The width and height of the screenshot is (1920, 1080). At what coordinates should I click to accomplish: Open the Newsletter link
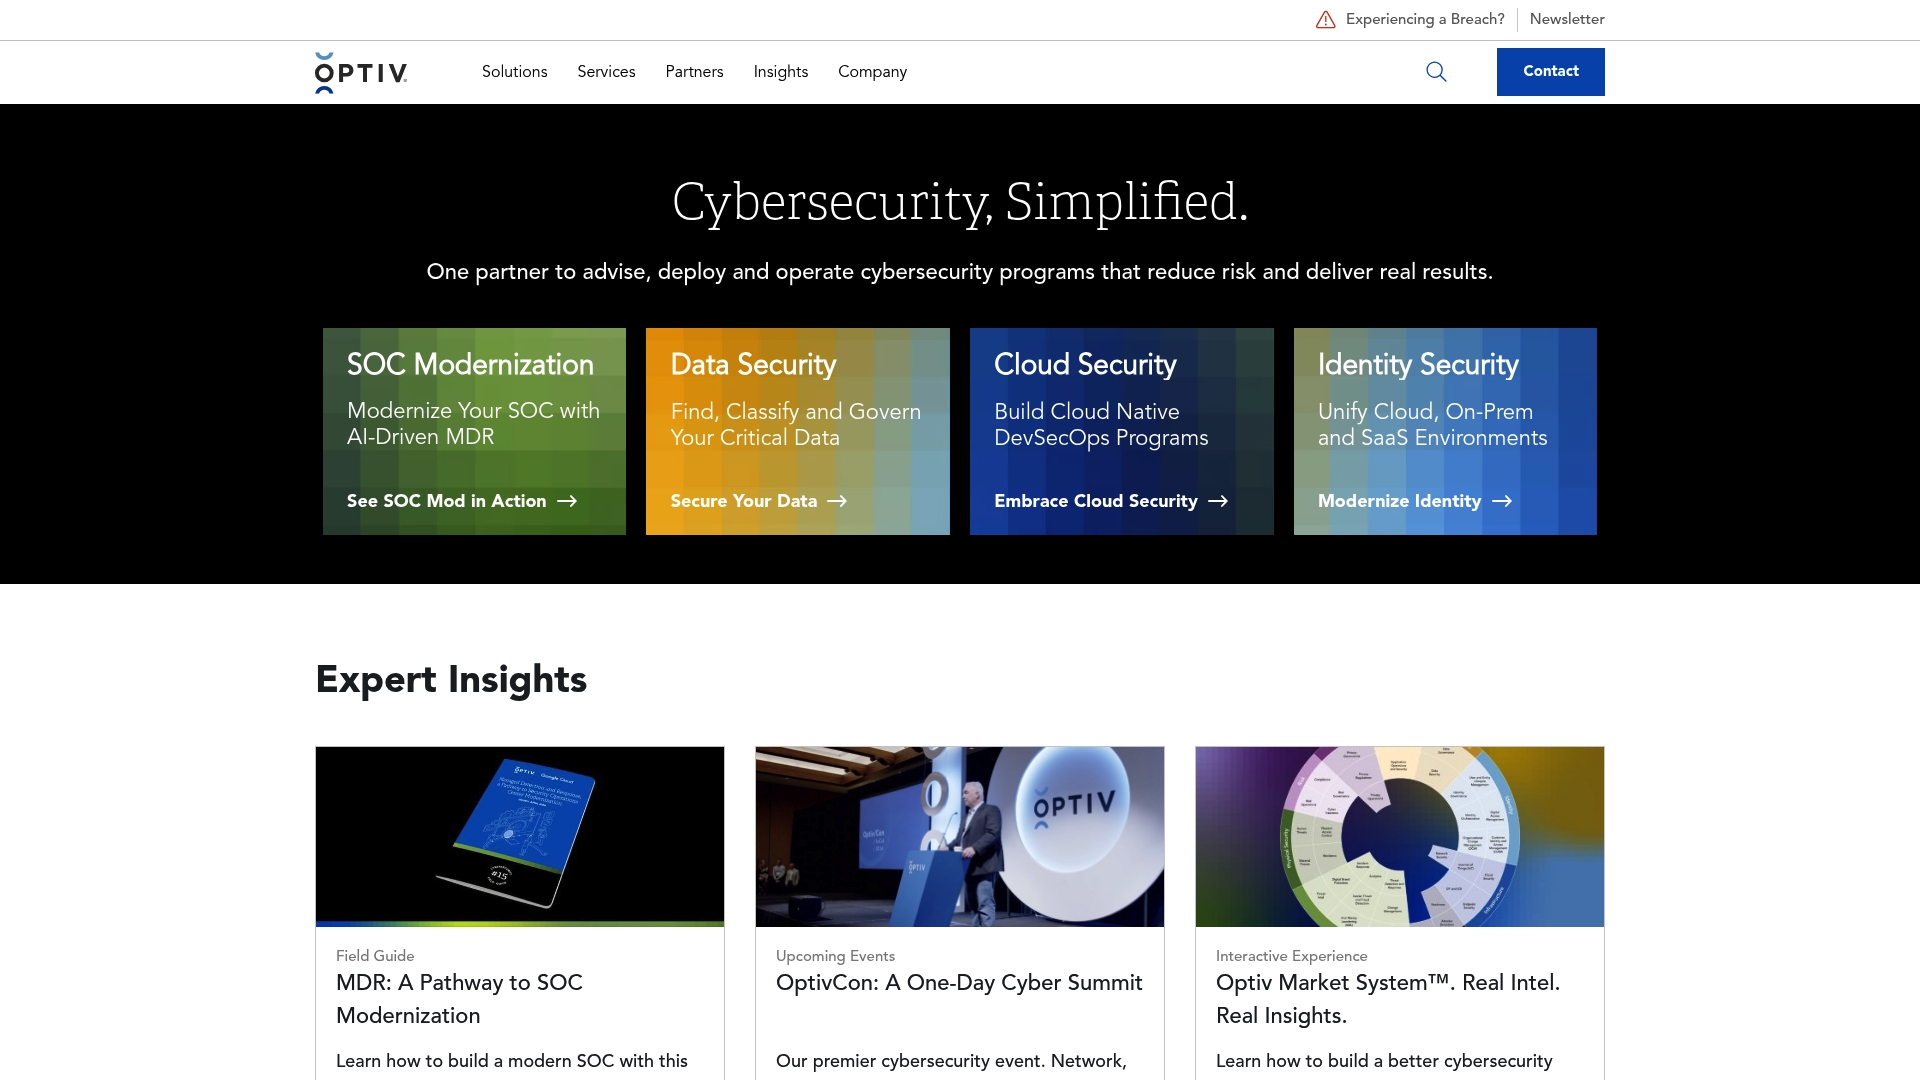click(1567, 19)
